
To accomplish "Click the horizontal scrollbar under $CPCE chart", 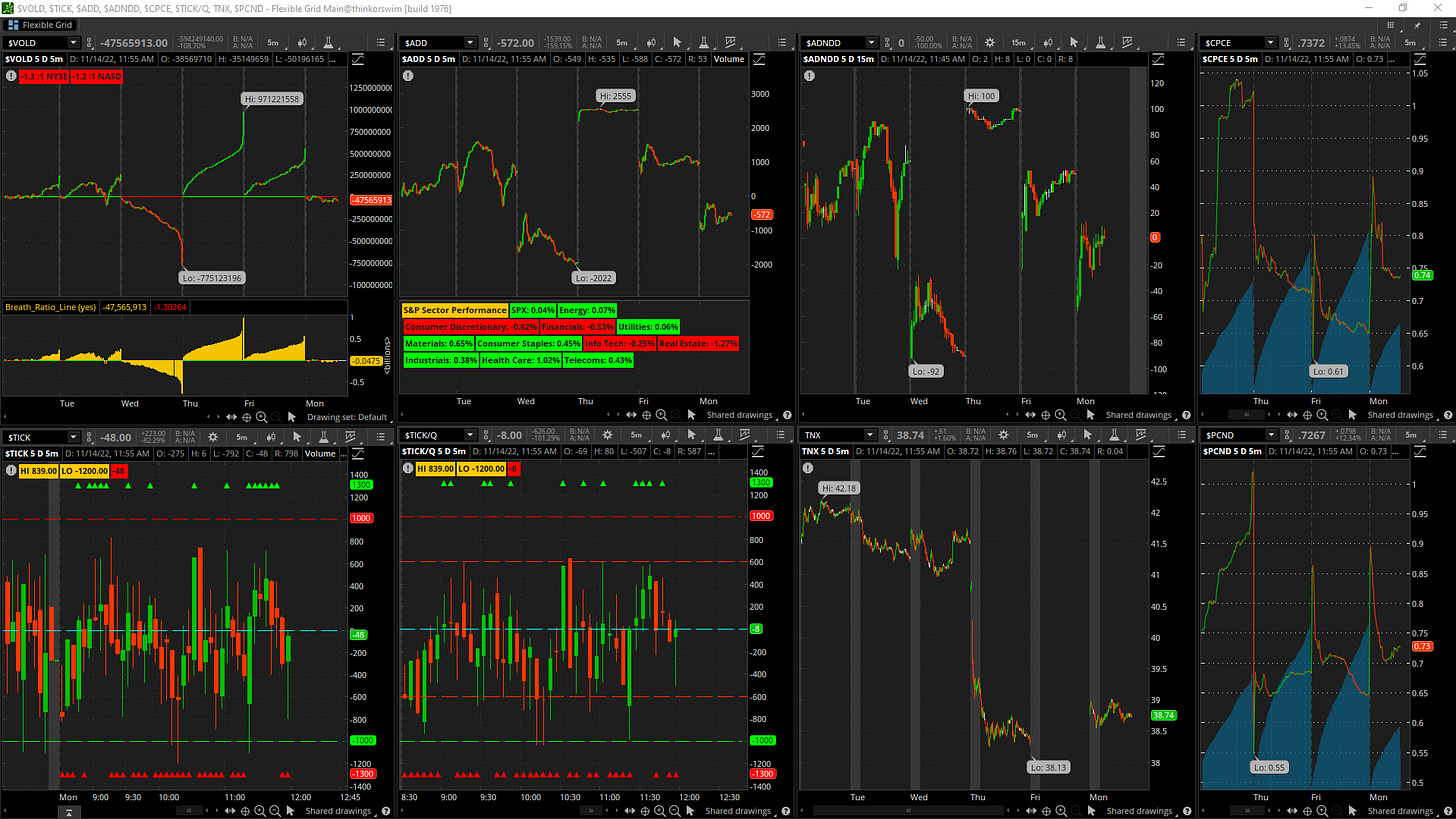I will (1246, 415).
